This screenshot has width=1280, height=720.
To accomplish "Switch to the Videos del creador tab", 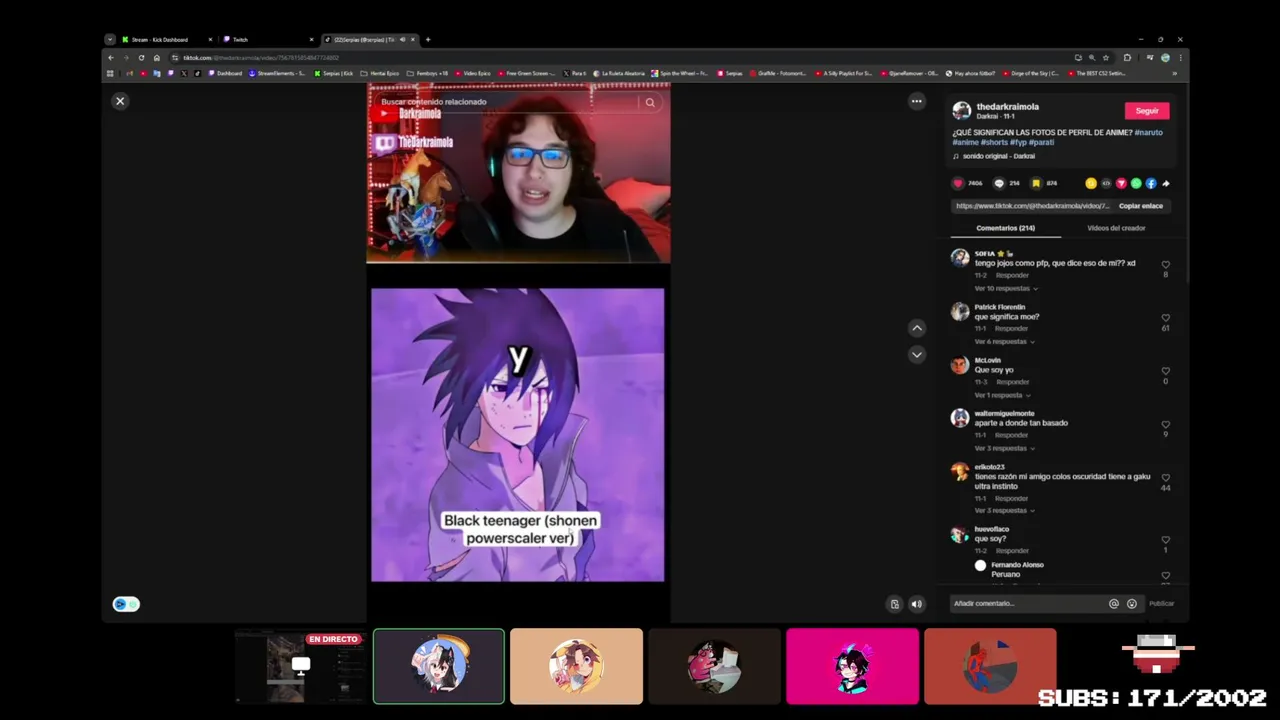I will tap(1116, 228).
